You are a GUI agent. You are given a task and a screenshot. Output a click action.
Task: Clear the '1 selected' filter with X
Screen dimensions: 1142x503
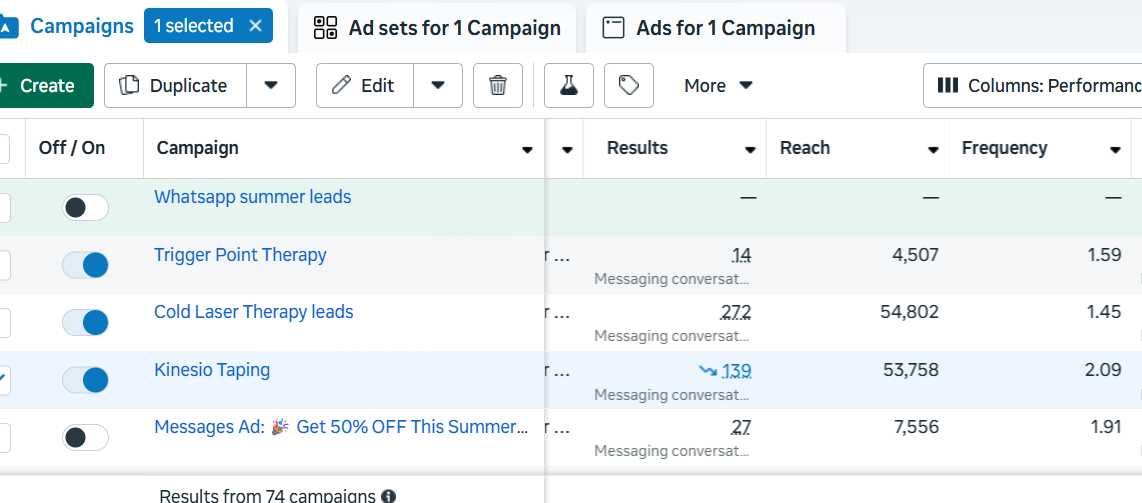tap(255, 26)
